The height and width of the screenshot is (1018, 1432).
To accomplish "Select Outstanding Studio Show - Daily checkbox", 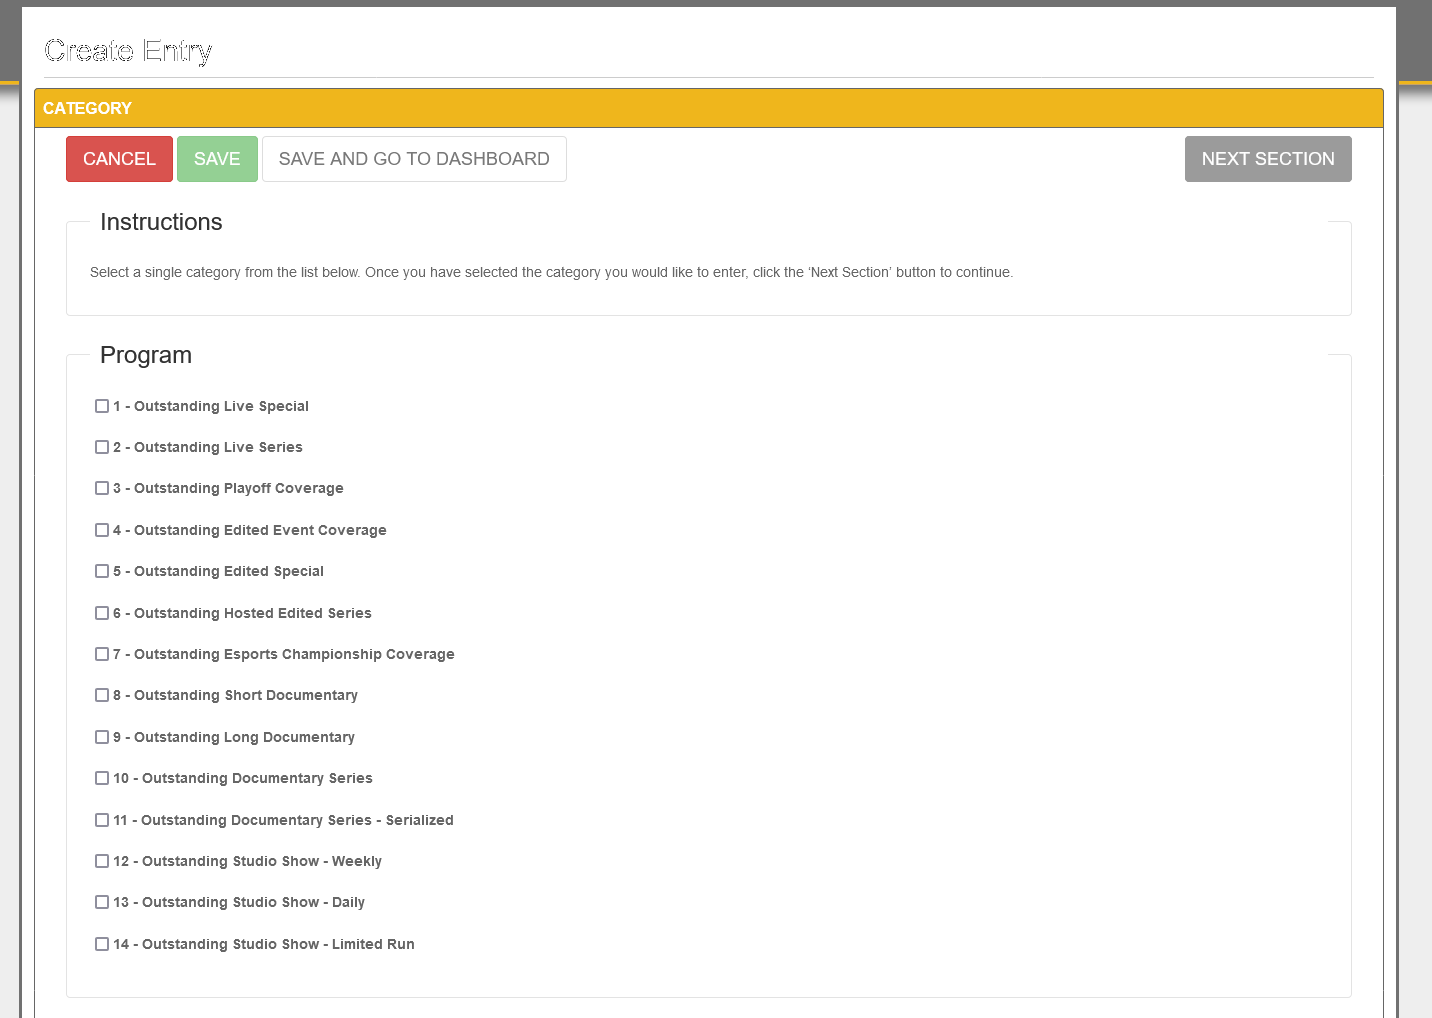I will [102, 902].
